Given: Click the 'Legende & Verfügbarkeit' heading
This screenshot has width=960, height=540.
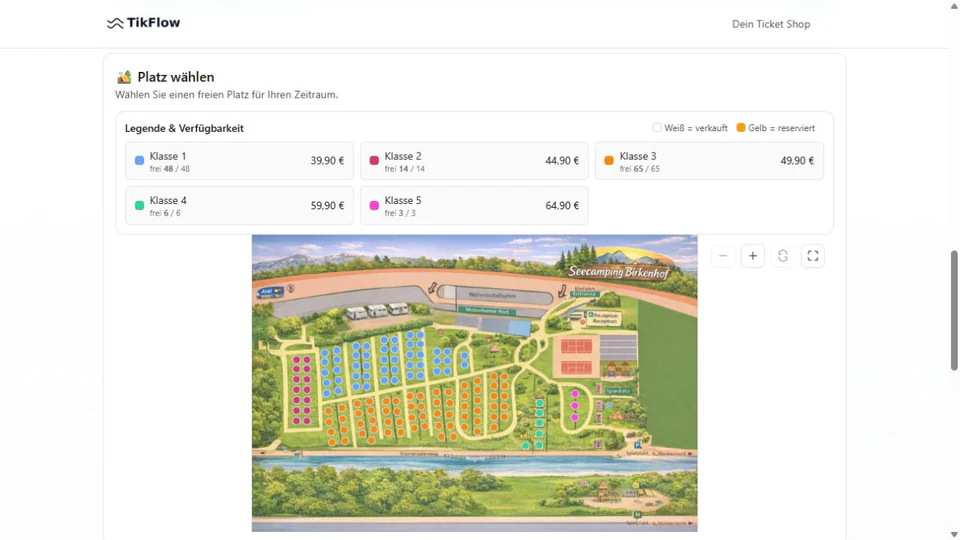Looking at the screenshot, I should pyautogui.click(x=184, y=128).
